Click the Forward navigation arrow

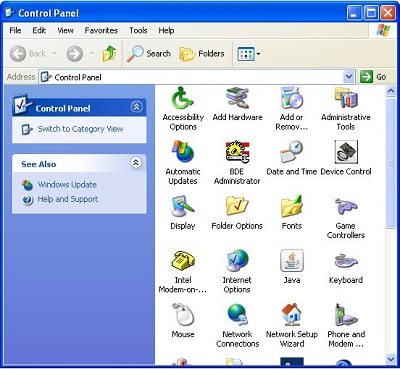(74, 53)
